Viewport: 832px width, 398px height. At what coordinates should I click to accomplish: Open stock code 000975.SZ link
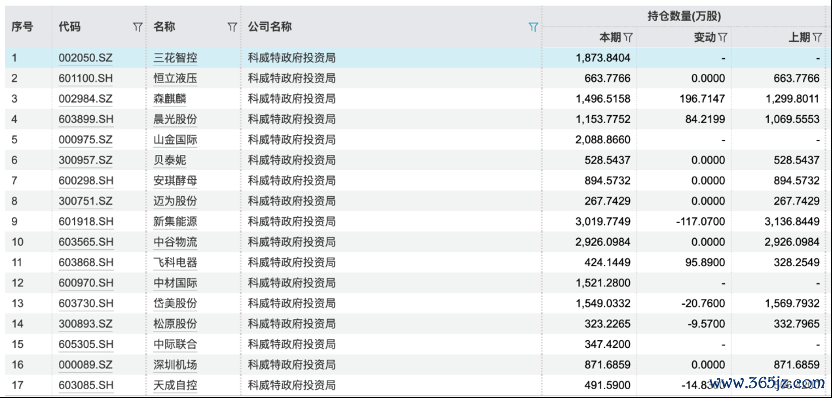(x=85, y=140)
